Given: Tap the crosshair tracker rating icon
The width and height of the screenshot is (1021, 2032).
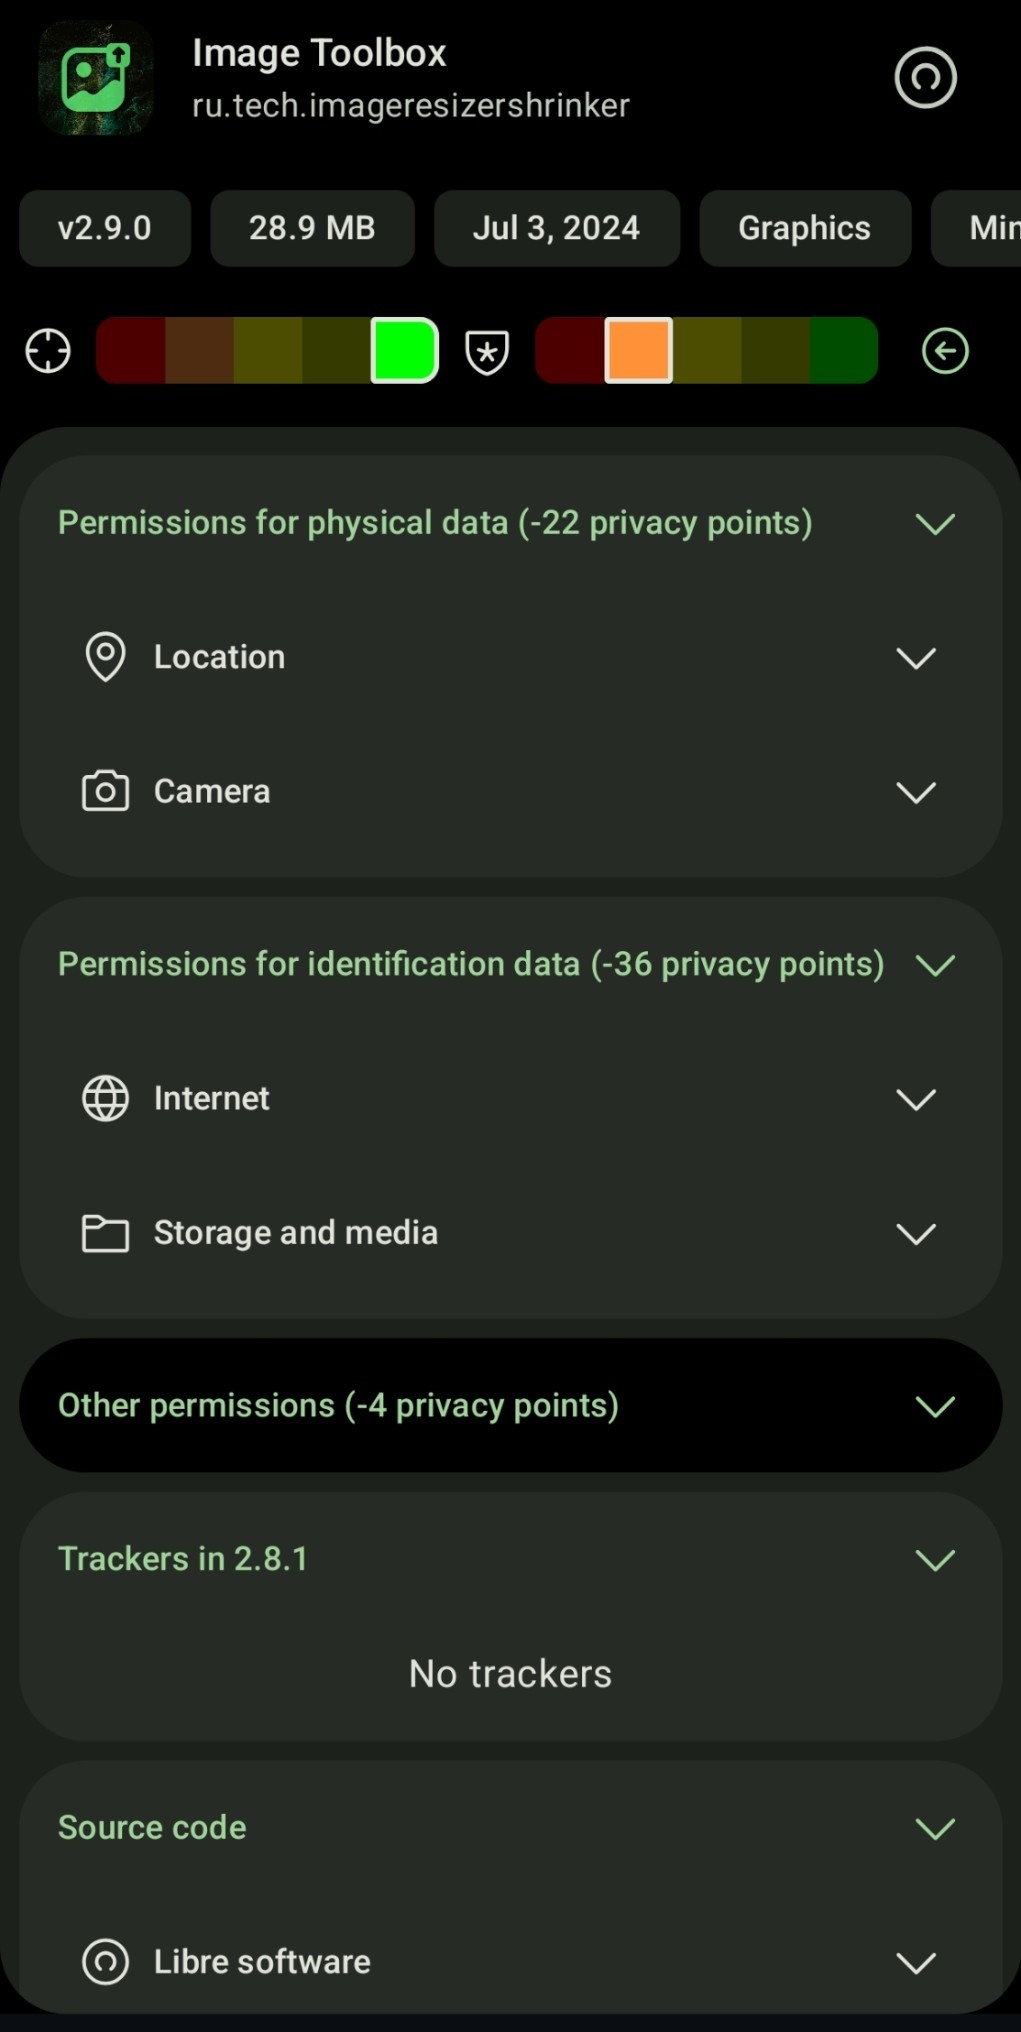Looking at the screenshot, I should point(48,351).
